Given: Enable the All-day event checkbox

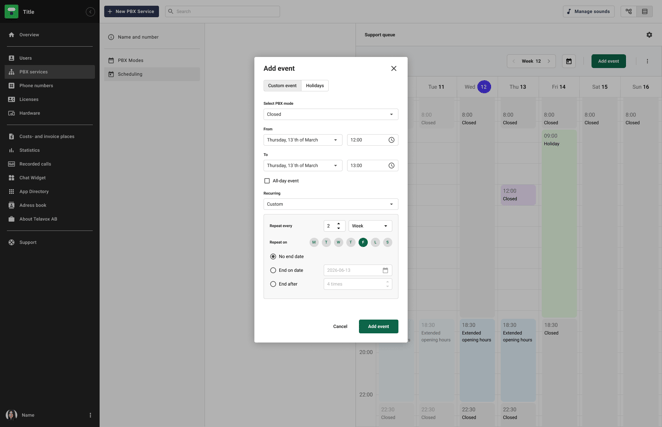Looking at the screenshot, I should [x=267, y=181].
